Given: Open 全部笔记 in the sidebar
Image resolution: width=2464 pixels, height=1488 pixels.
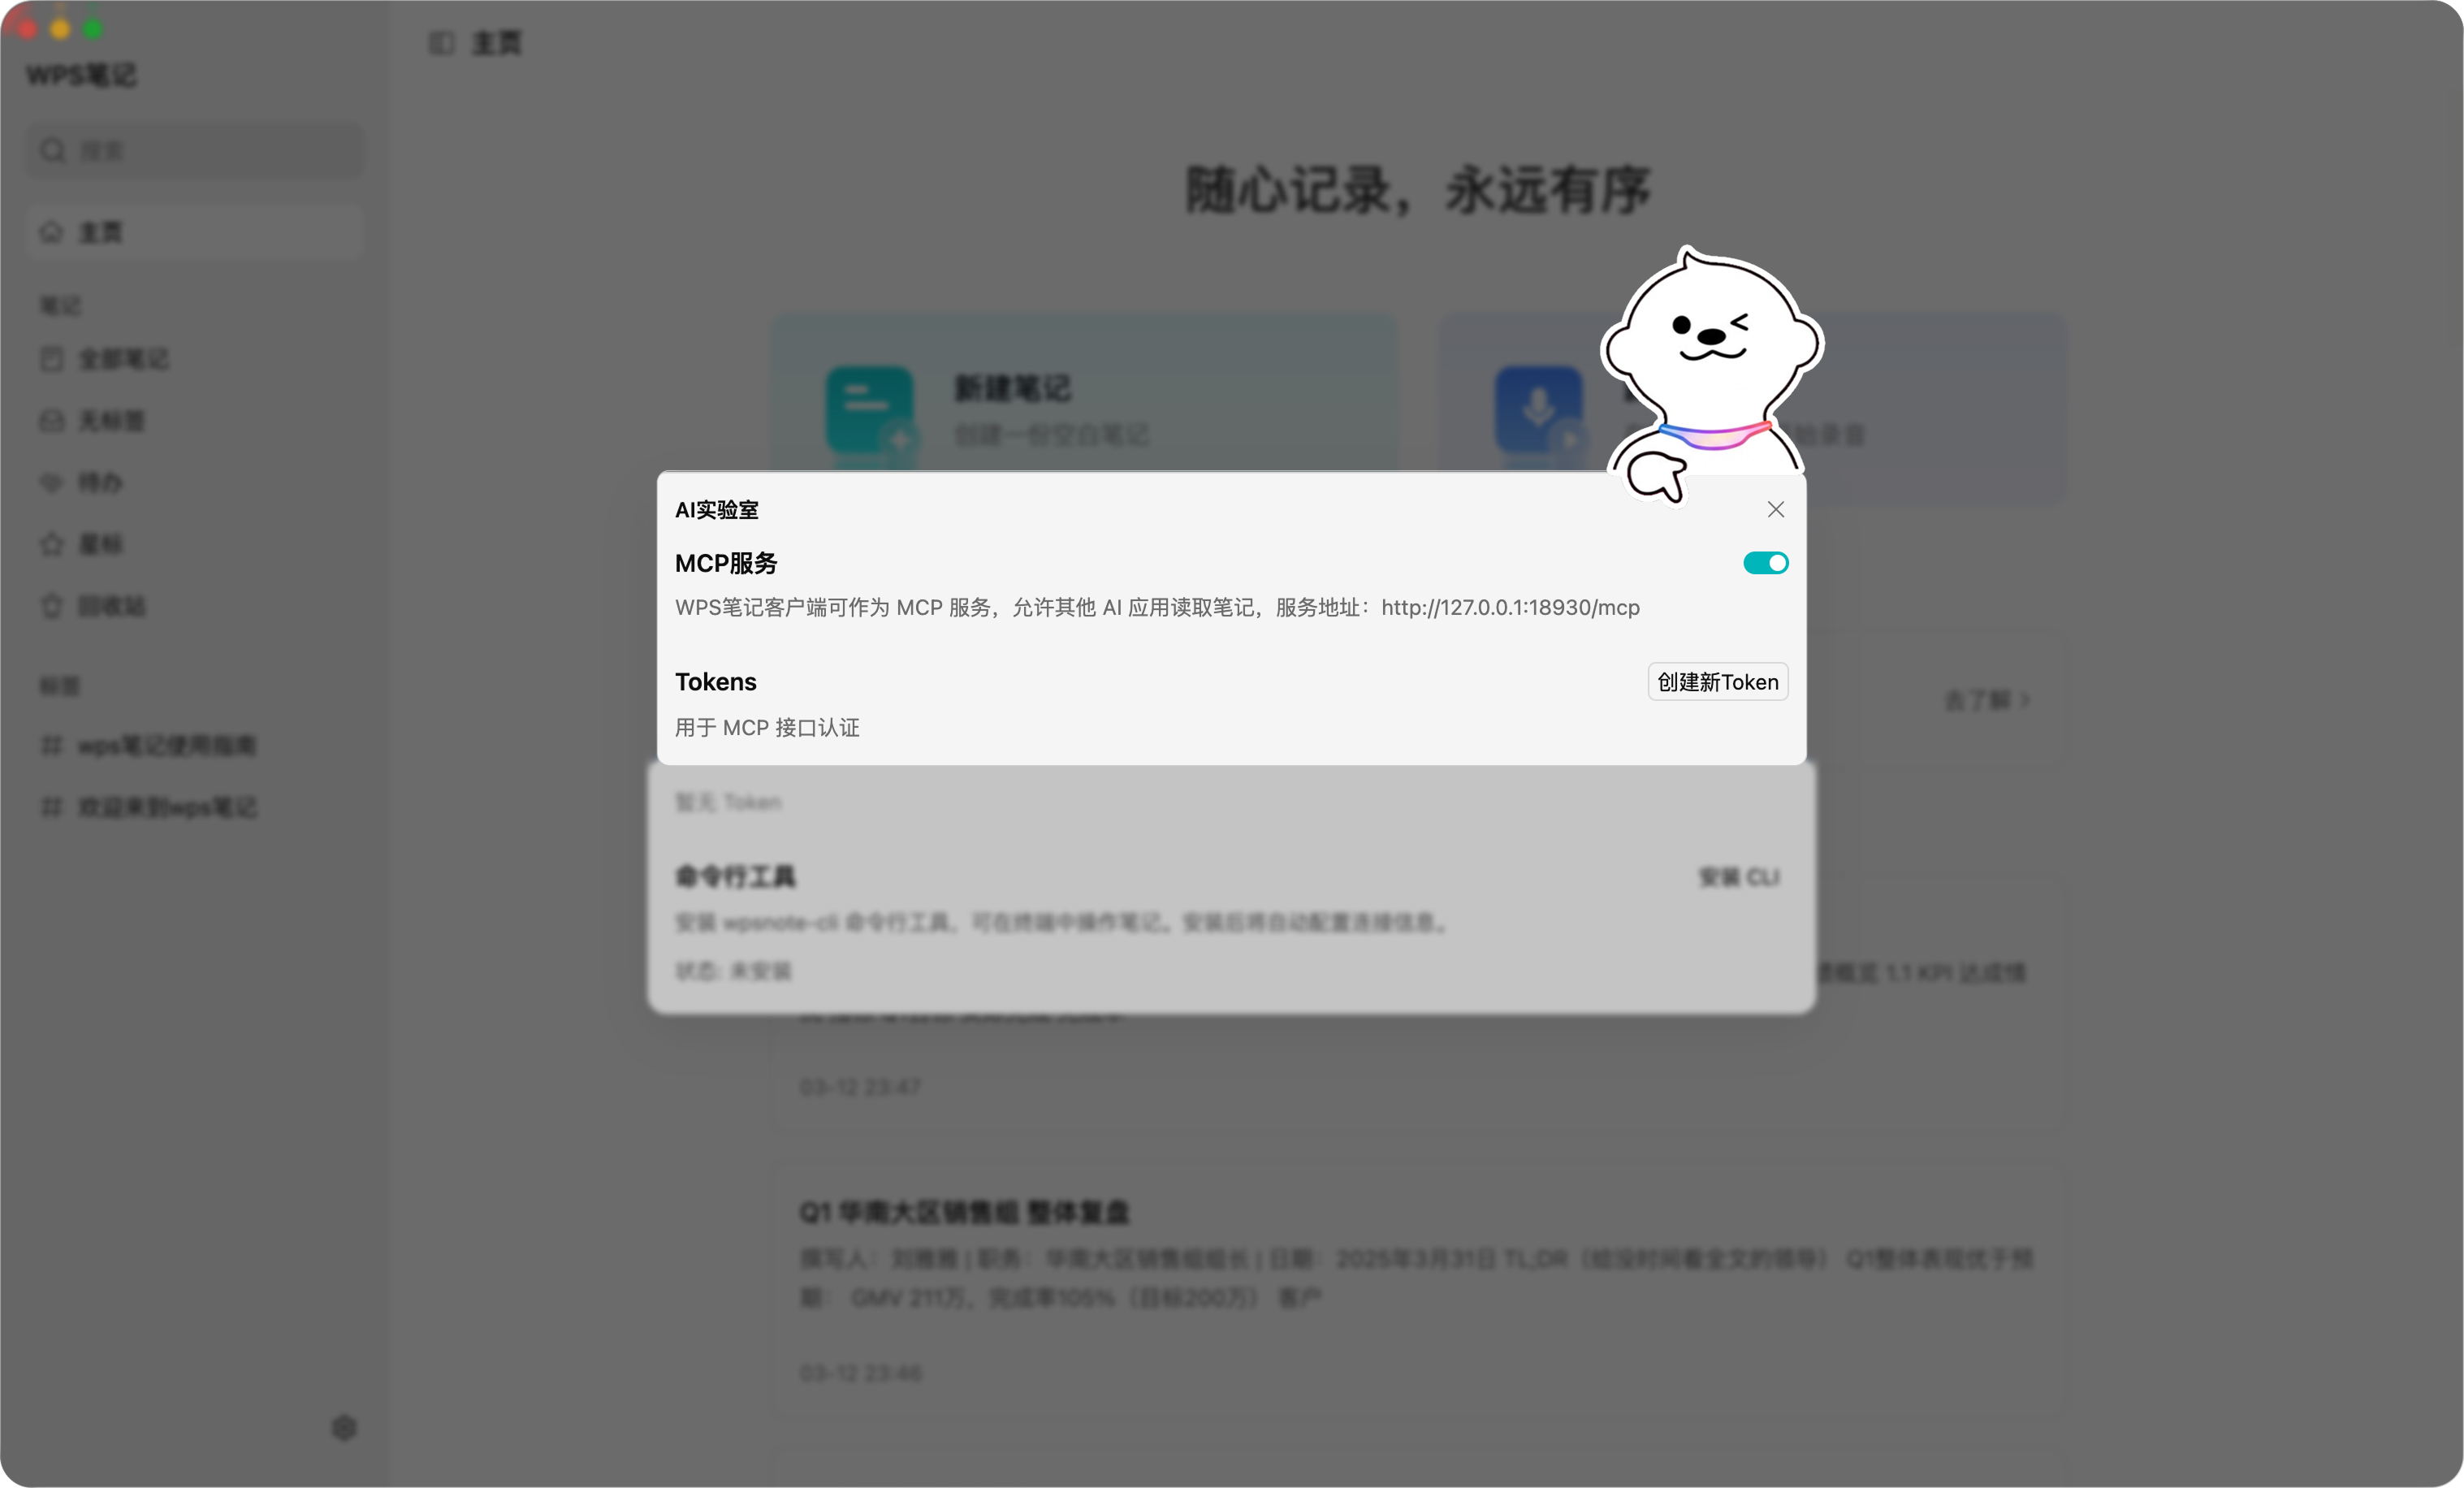Looking at the screenshot, I should (124, 359).
